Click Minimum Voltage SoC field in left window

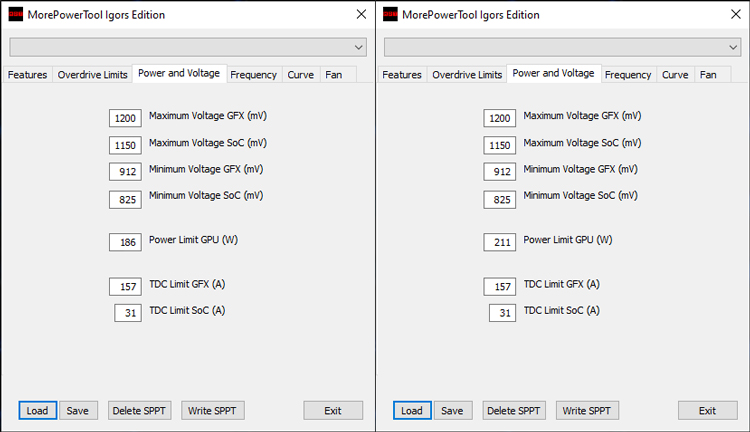pyautogui.click(x=125, y=199)
